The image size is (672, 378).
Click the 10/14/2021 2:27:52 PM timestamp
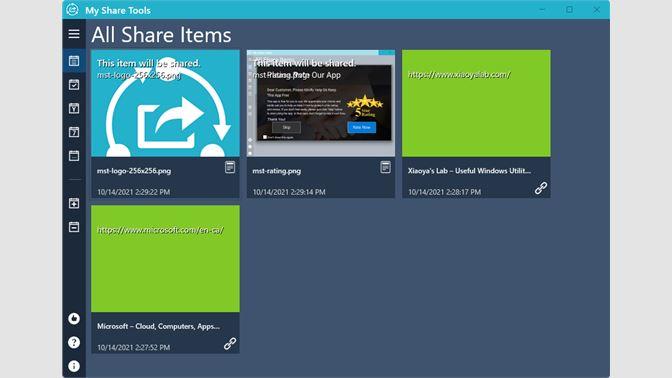click(133, 347)
